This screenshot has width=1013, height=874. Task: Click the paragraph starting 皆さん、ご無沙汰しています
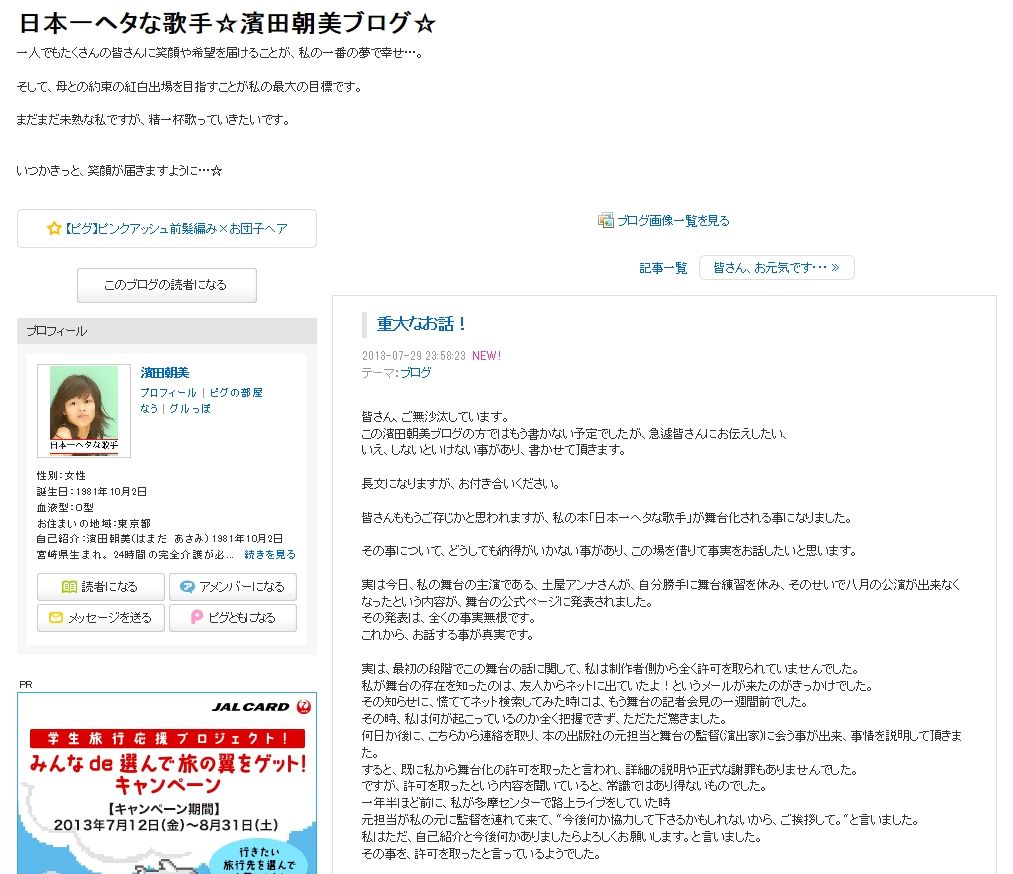[574, 433]
